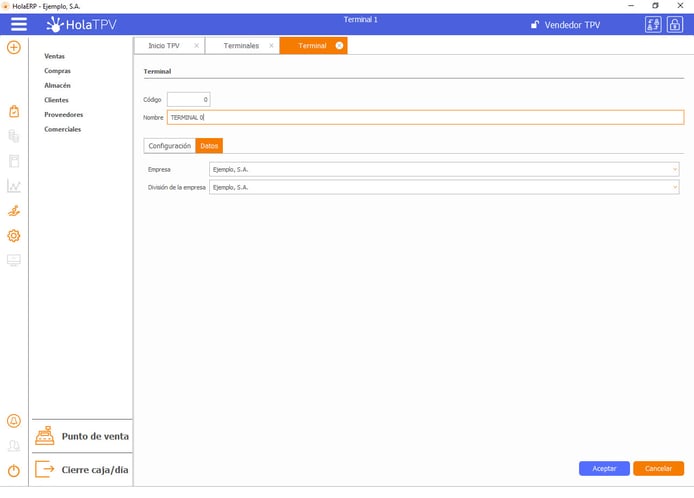Open the stacked documents sidebar icon
This screenshot has height=498, width=694.
[14, 136]
